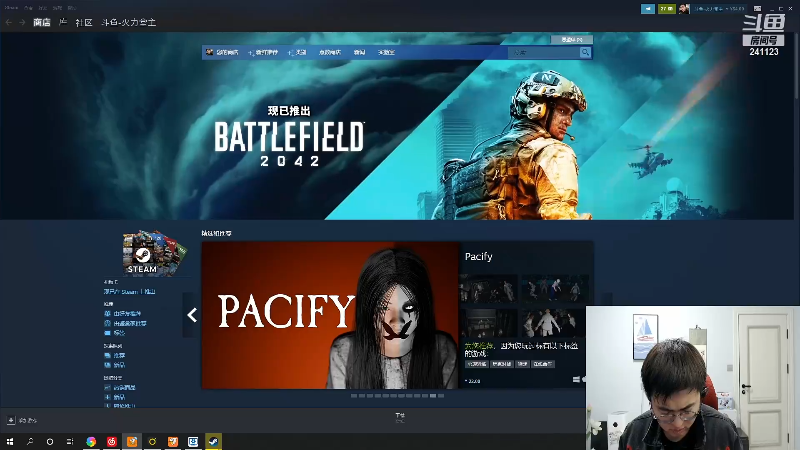Open the 新闻 news link in store nav

[x=360, y=52]
